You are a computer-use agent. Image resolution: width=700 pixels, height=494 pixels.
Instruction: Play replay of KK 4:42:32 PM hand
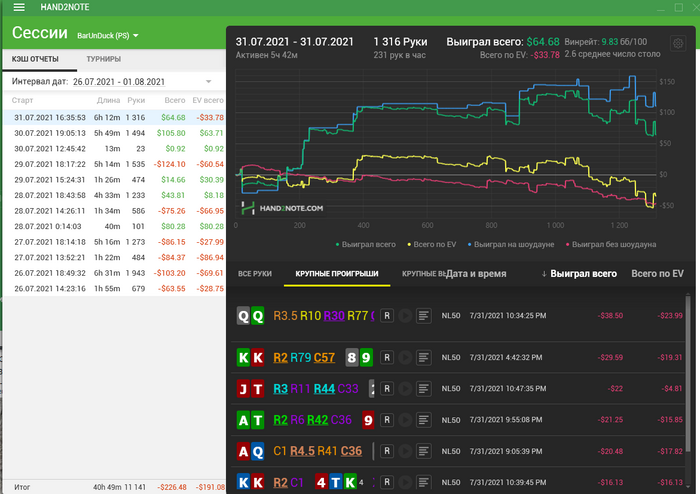[405, 357]
